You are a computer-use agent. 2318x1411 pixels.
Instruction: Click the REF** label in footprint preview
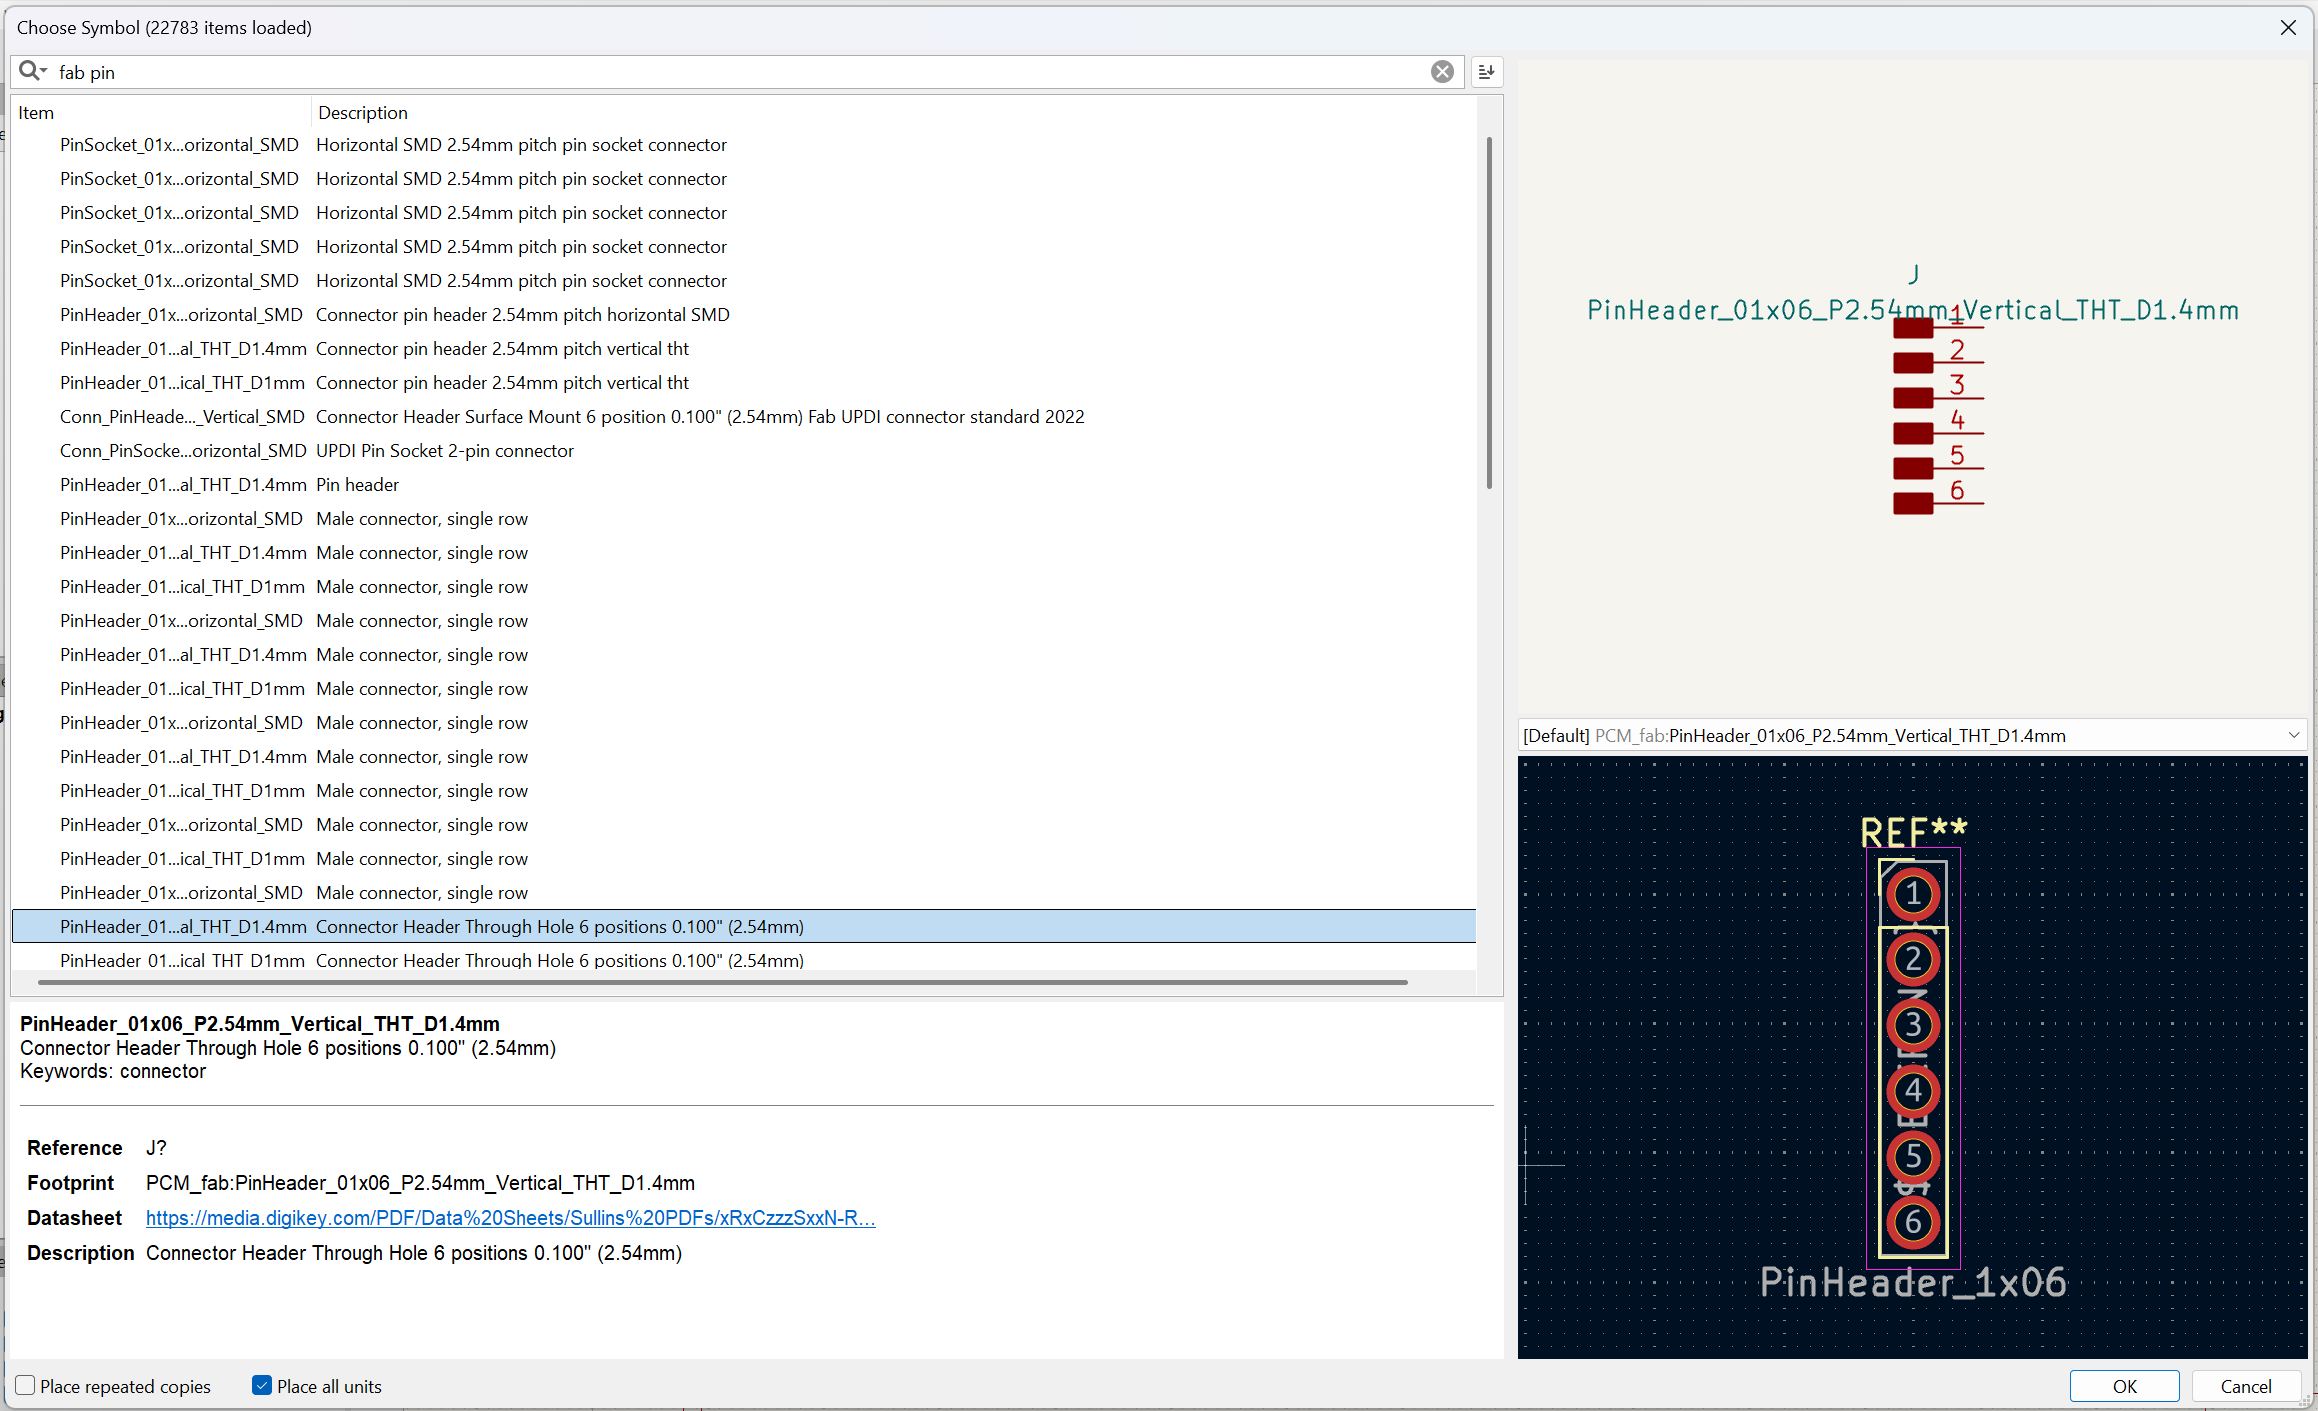[1913, 831]
